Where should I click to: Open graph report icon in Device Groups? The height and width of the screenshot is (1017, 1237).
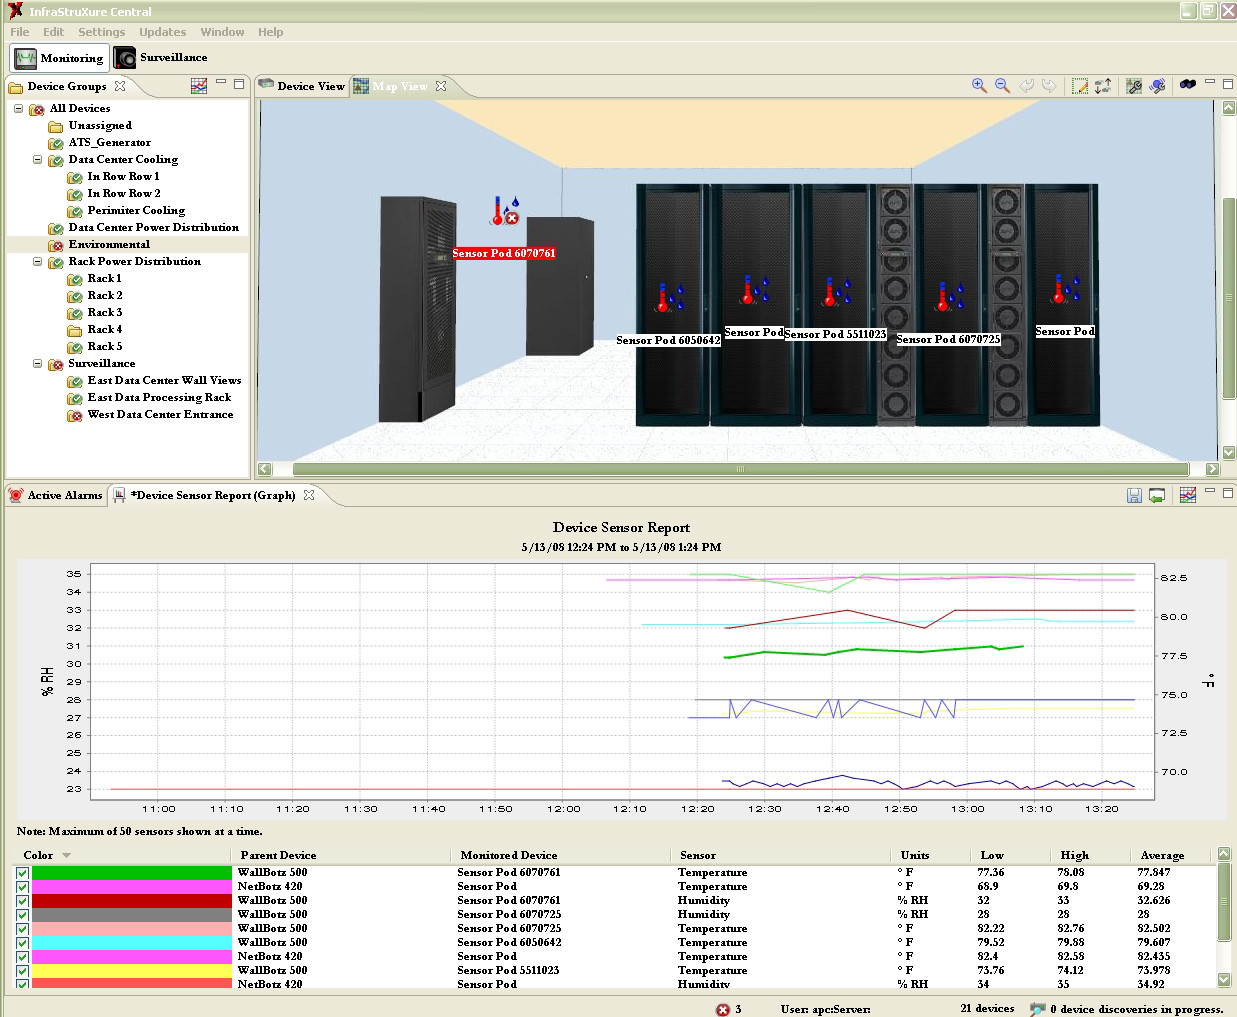pyautogui.click(x=199, y=86)
